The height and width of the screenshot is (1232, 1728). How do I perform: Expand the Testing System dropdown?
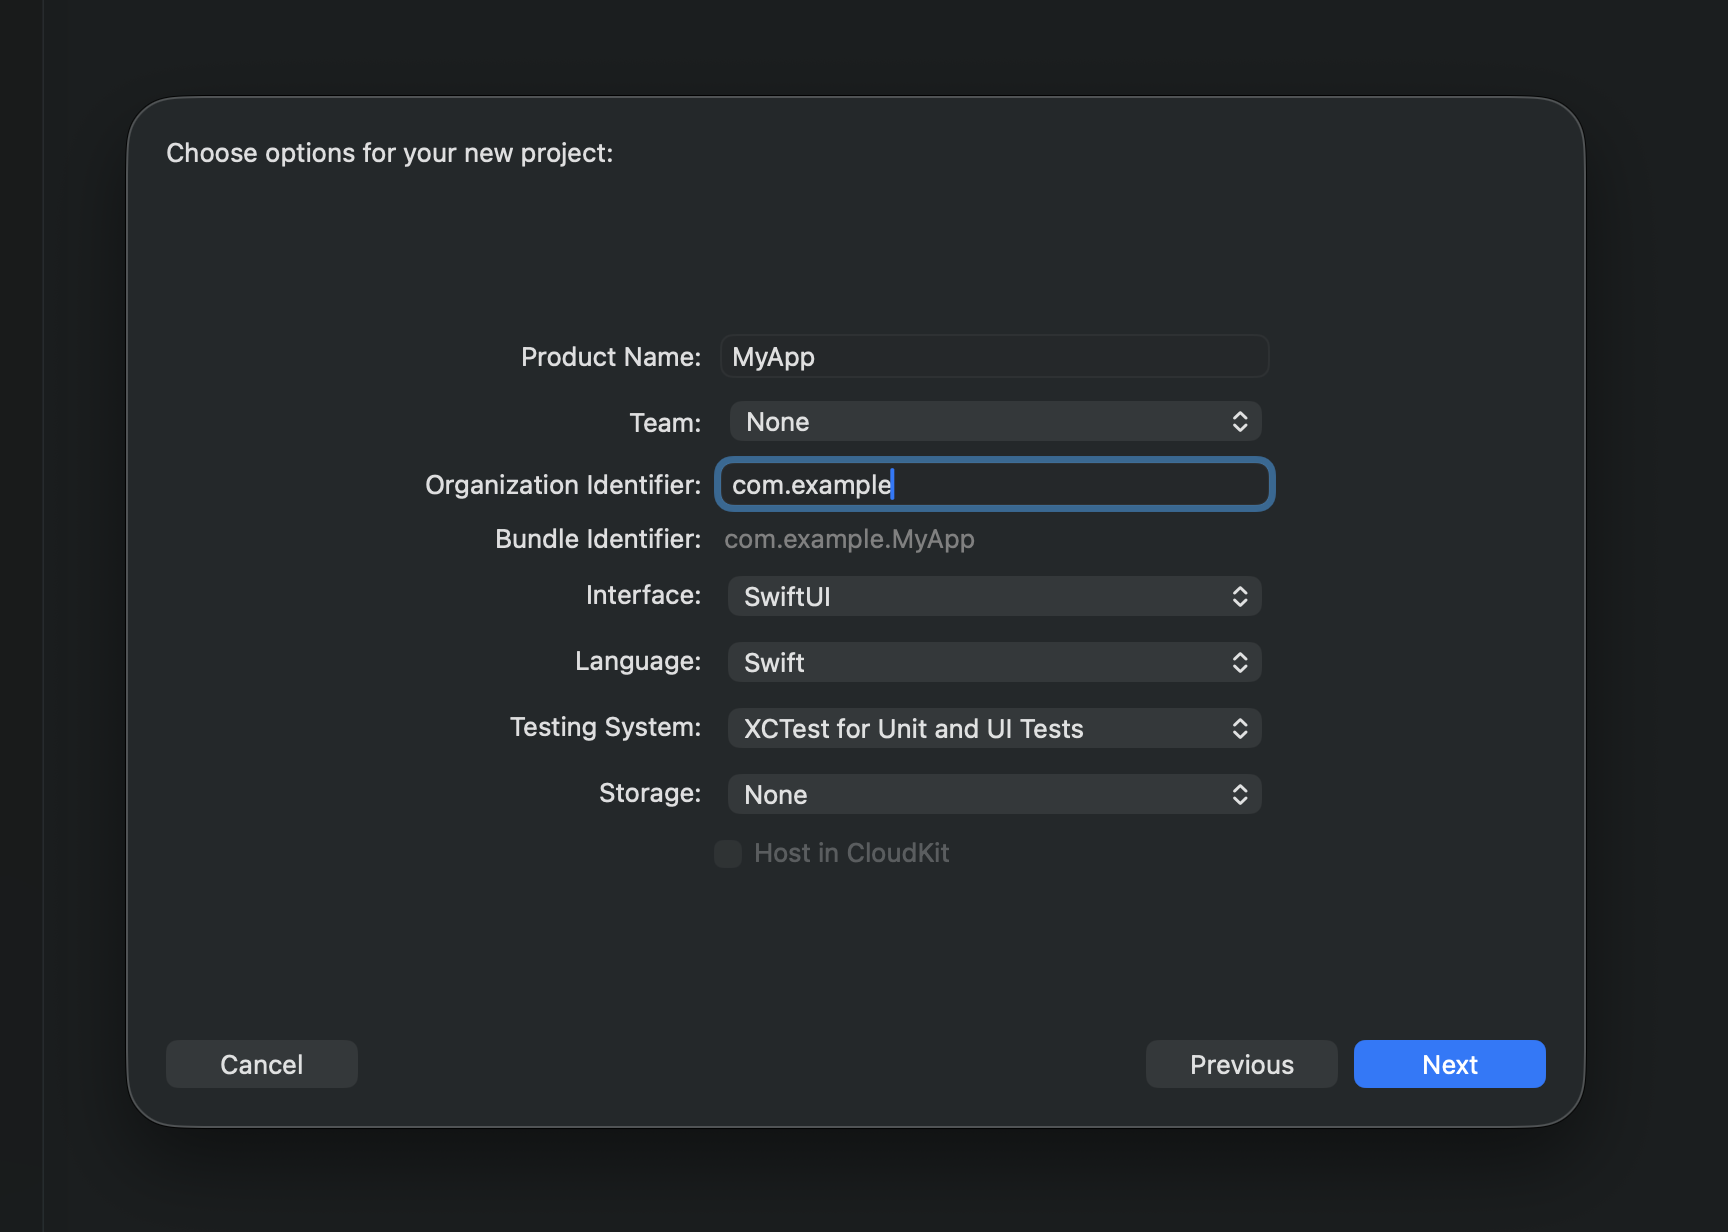click(x=994, y=729)
